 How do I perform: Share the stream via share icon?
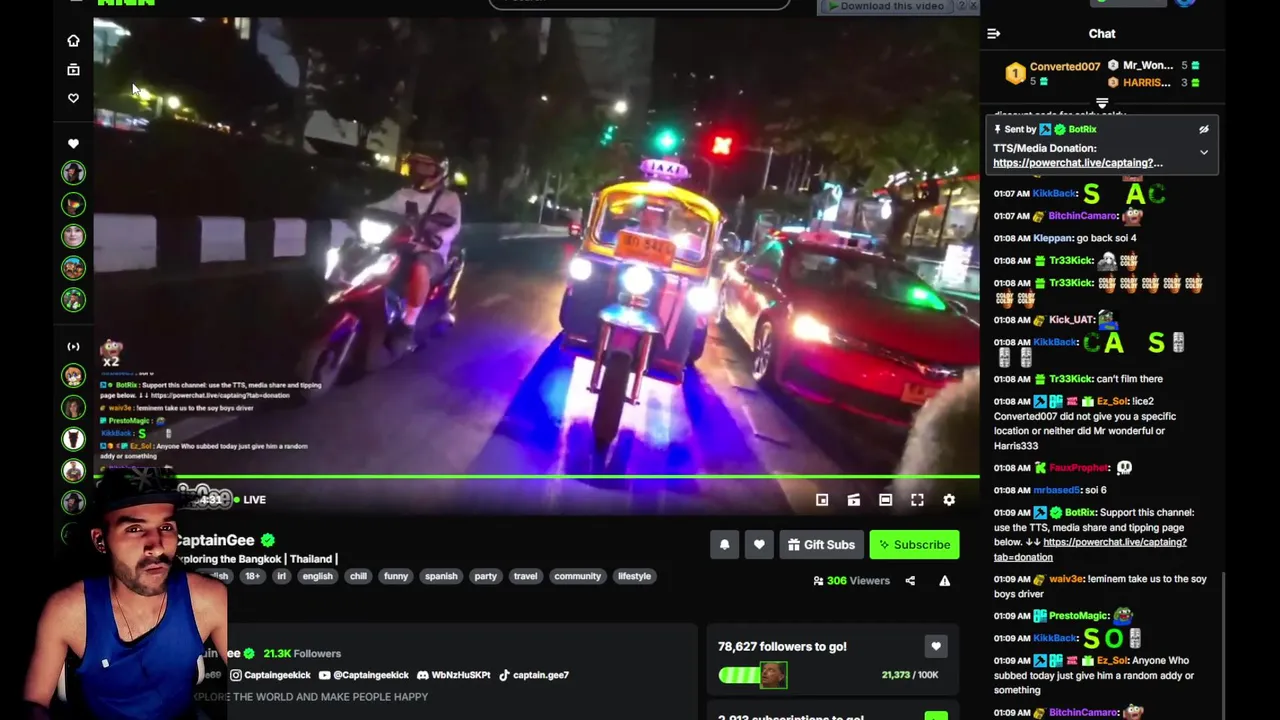(910, 581)
